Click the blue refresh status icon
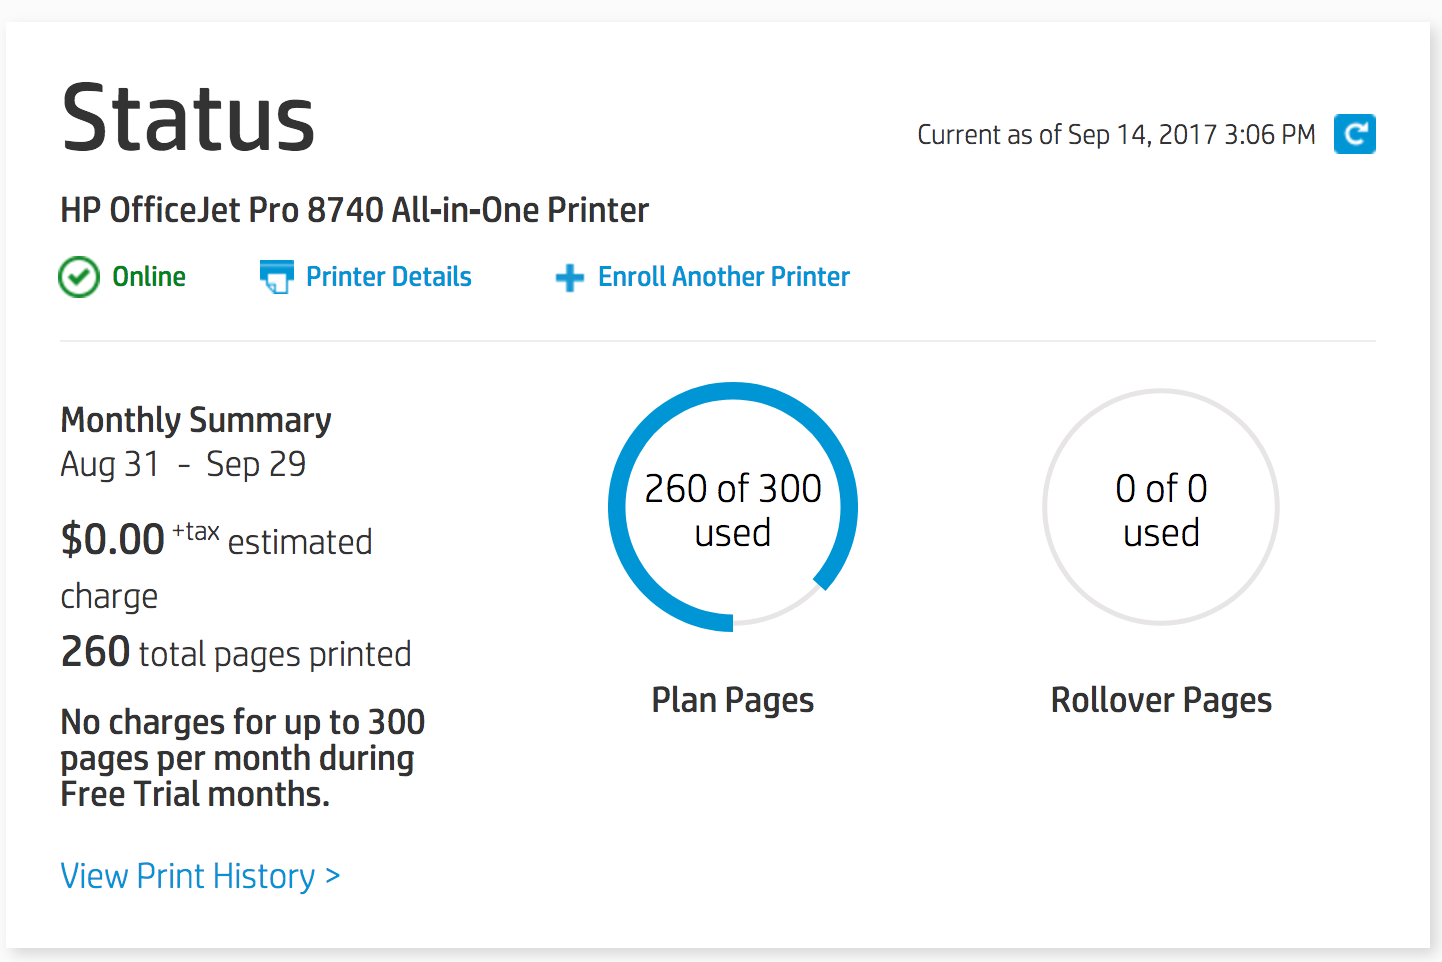The height and width of the screenshot is (962, 1442). (1354, 134)
